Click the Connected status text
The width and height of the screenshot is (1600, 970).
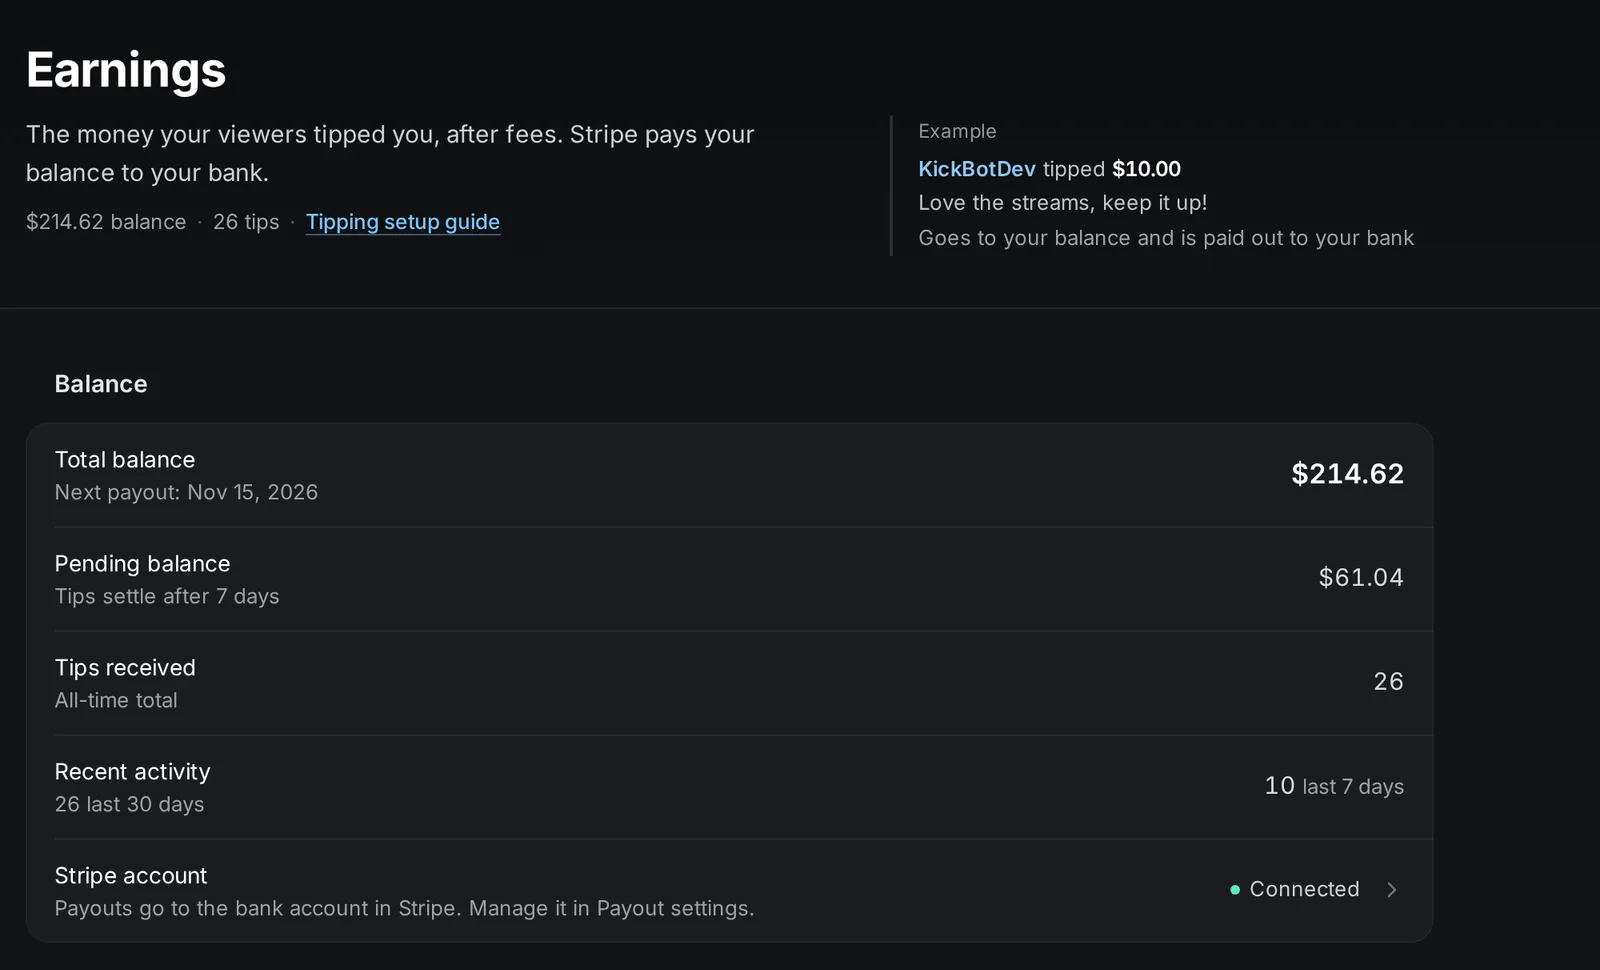[1304, 889]
